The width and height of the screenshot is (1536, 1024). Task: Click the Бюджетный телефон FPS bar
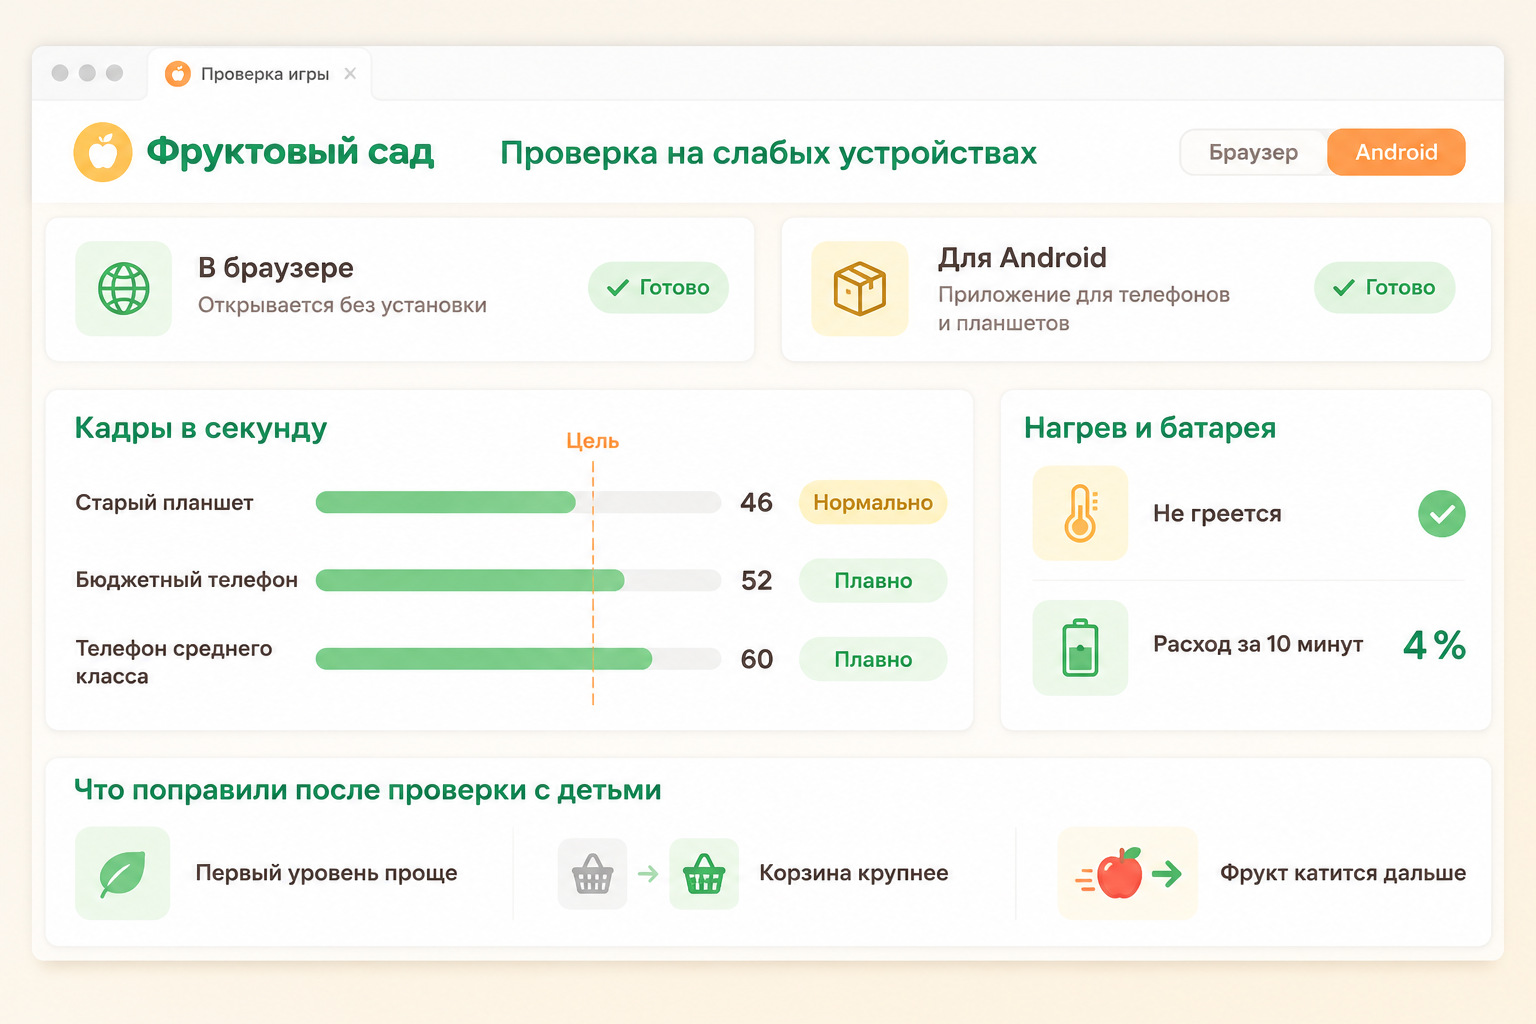[518, 580]
